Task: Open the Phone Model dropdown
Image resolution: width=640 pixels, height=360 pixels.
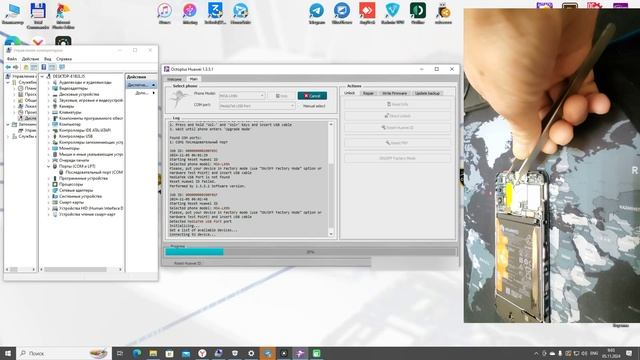Action: pos(242,96)
